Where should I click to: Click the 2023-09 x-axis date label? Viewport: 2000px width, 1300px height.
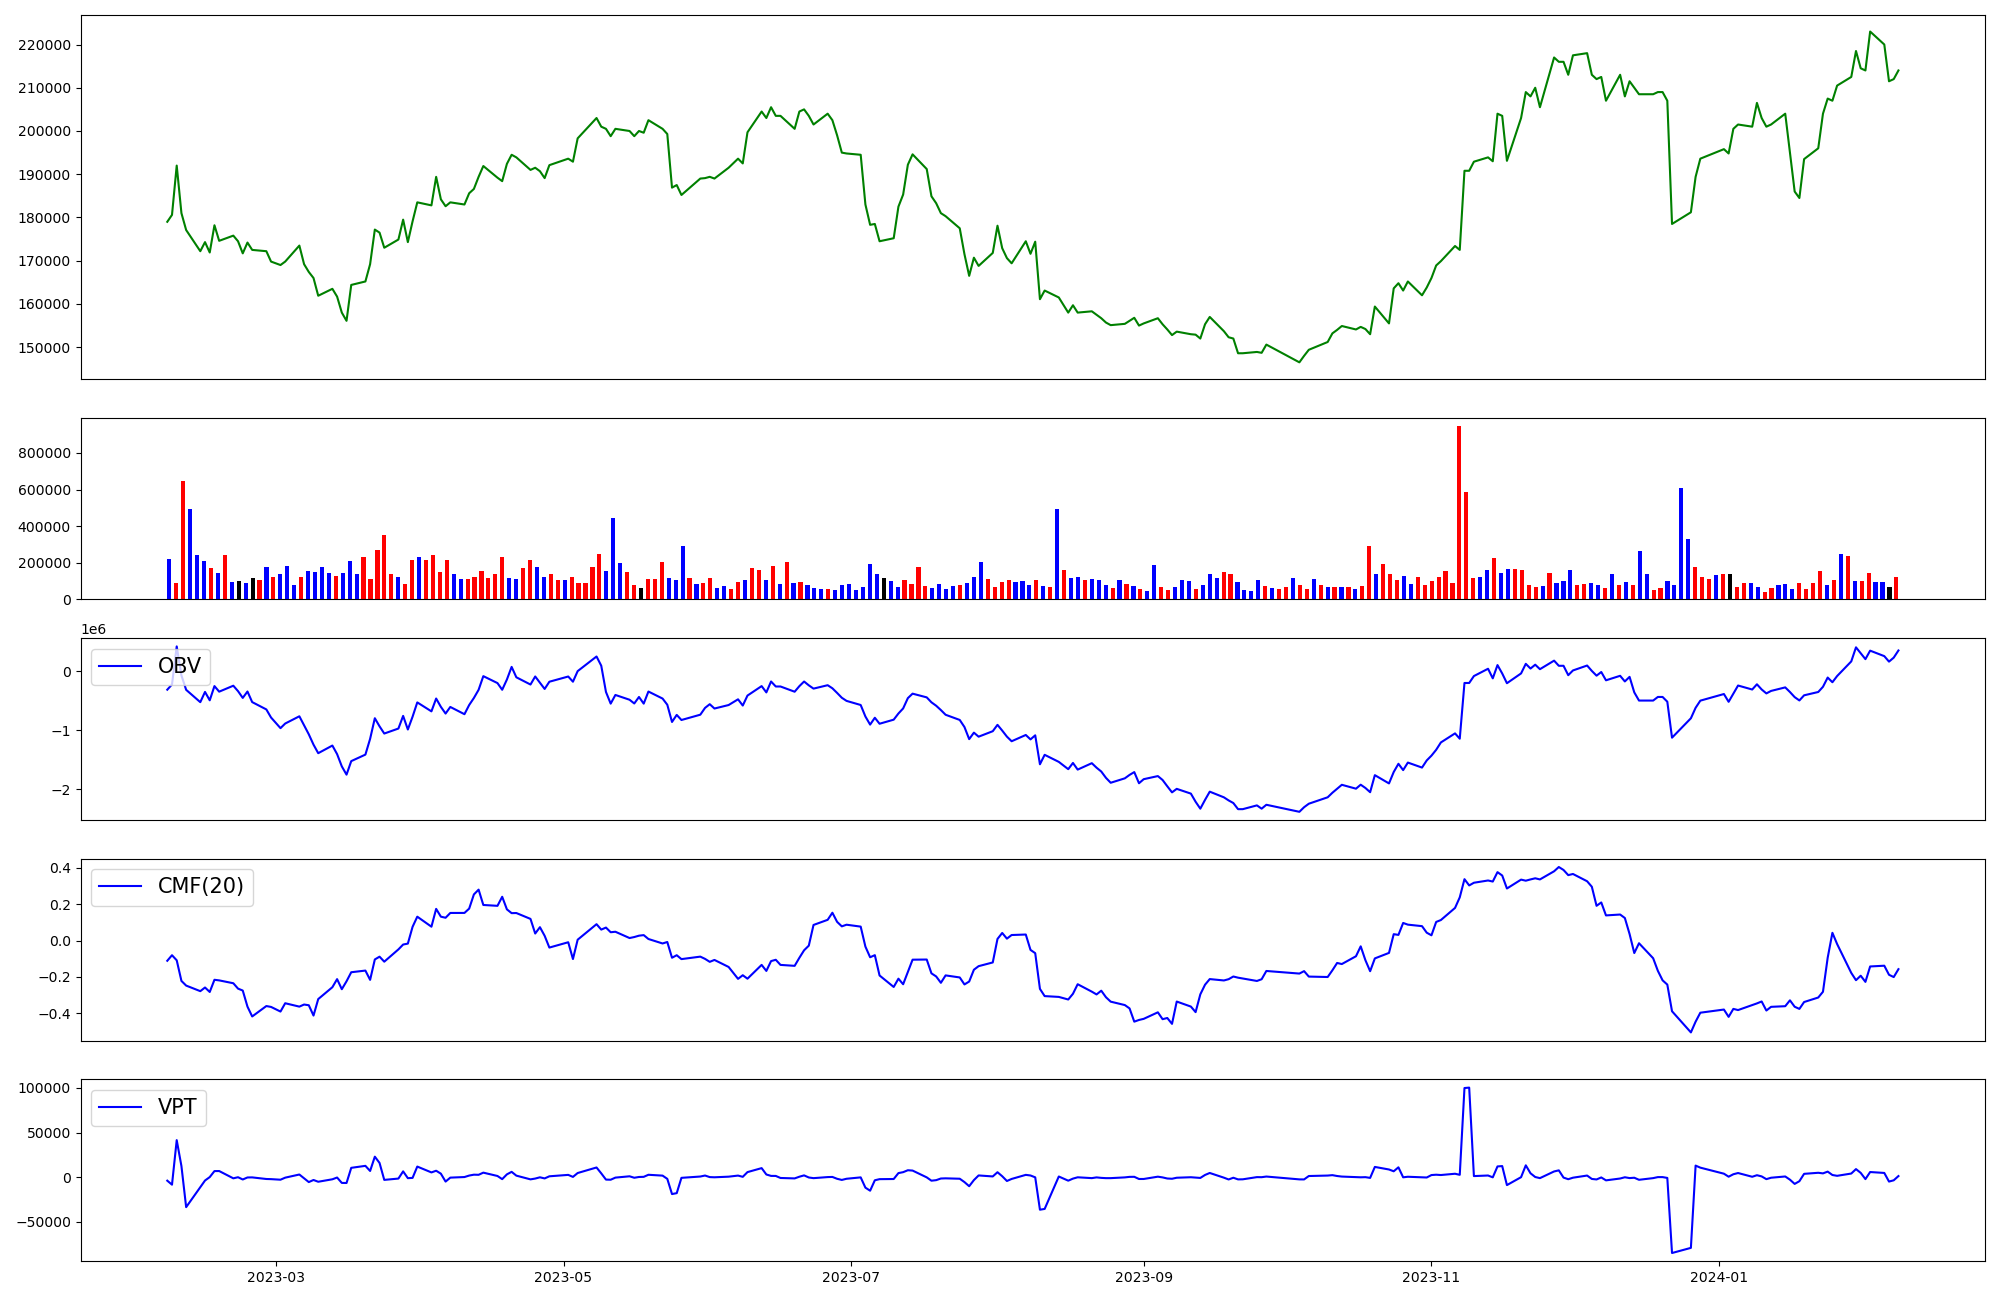coord(1144,1277)
